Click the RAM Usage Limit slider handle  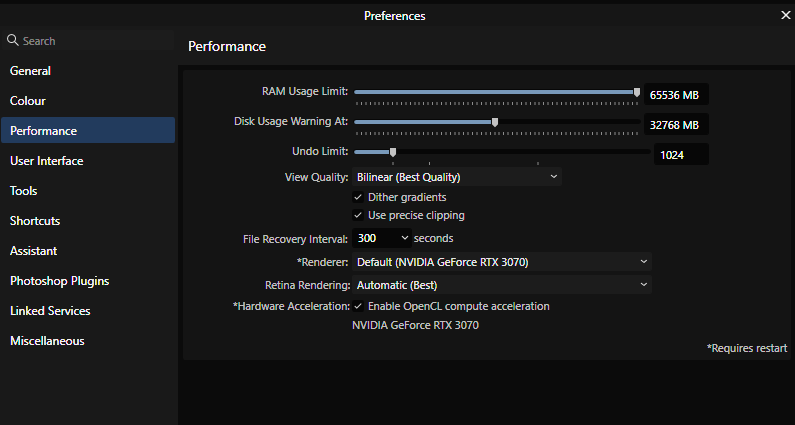click(637, 92)
